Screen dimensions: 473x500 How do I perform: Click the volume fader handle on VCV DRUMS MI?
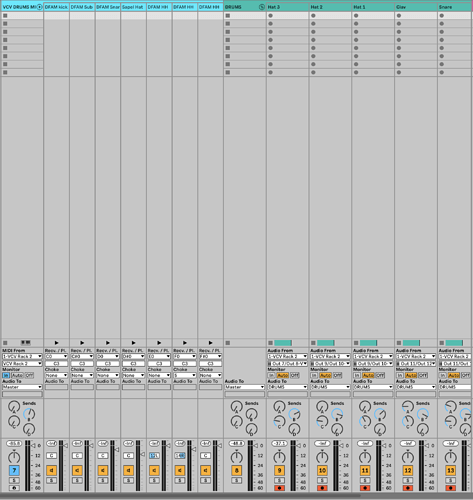tap(33, 445)
